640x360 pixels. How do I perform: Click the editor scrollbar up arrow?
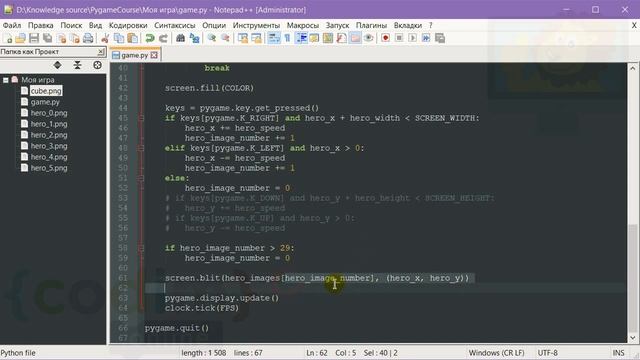click(x=633, y=68)
